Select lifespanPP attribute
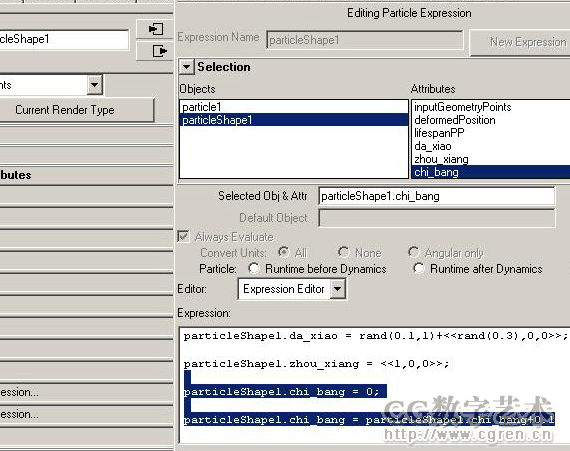 (x=491, y=133)
